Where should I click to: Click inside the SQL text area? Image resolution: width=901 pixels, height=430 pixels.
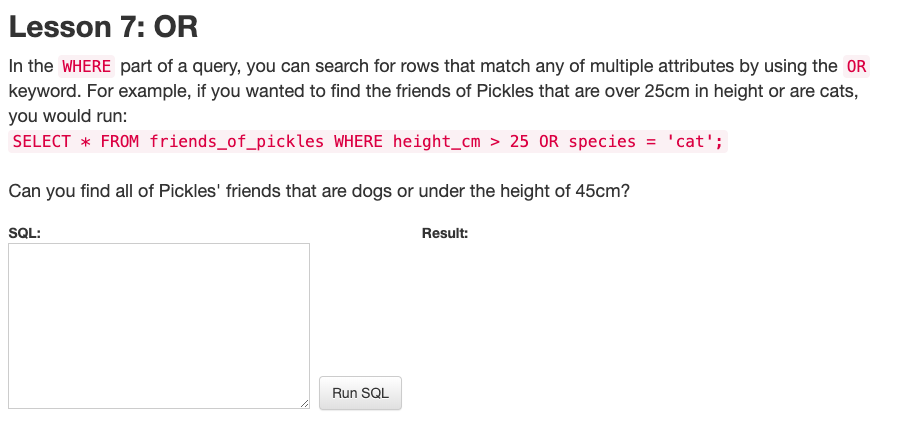pos(159,325)
